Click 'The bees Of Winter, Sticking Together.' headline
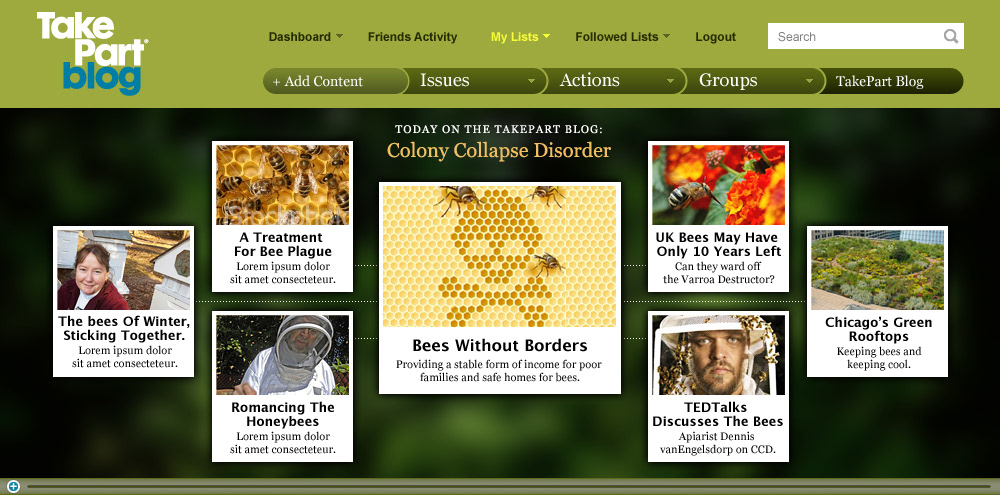Viewport: 1000px width, 495px height. 124,329
